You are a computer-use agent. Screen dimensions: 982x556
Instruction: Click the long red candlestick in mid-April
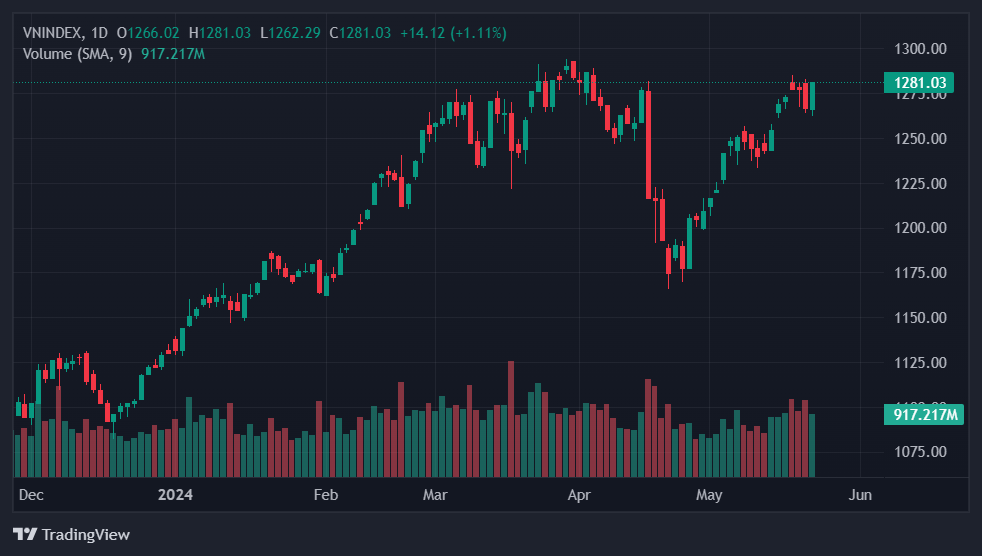(x=648, y=142)
